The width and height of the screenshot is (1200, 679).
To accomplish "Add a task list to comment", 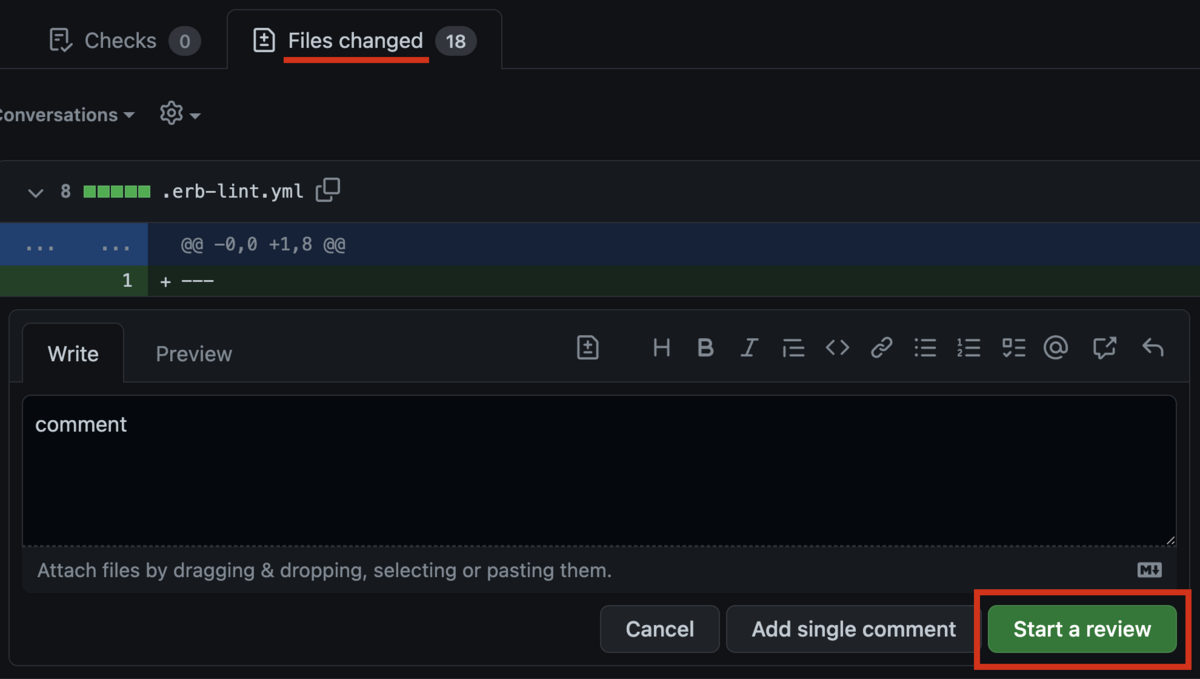I will tap(1012, 347).
